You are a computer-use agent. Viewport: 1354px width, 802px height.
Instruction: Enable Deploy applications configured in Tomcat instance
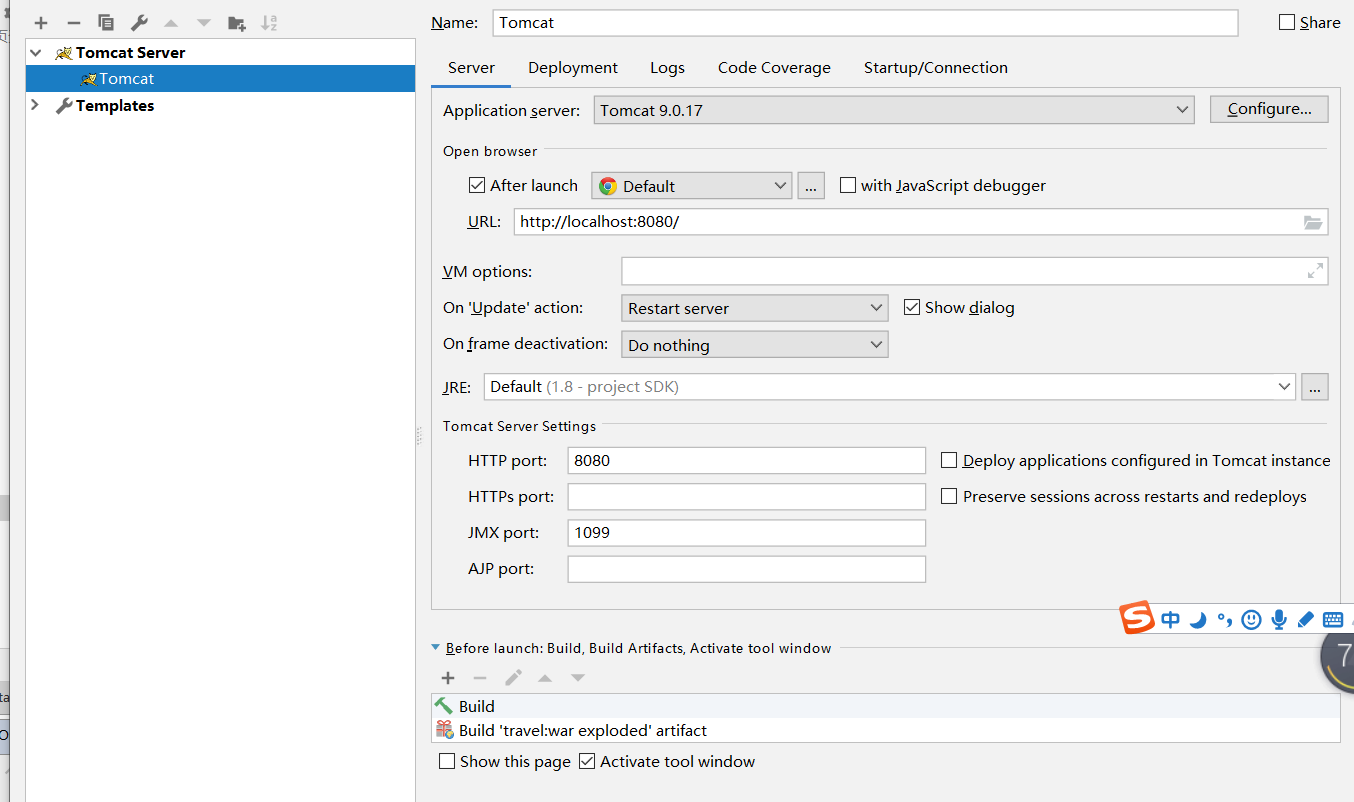tap(949, 460)
